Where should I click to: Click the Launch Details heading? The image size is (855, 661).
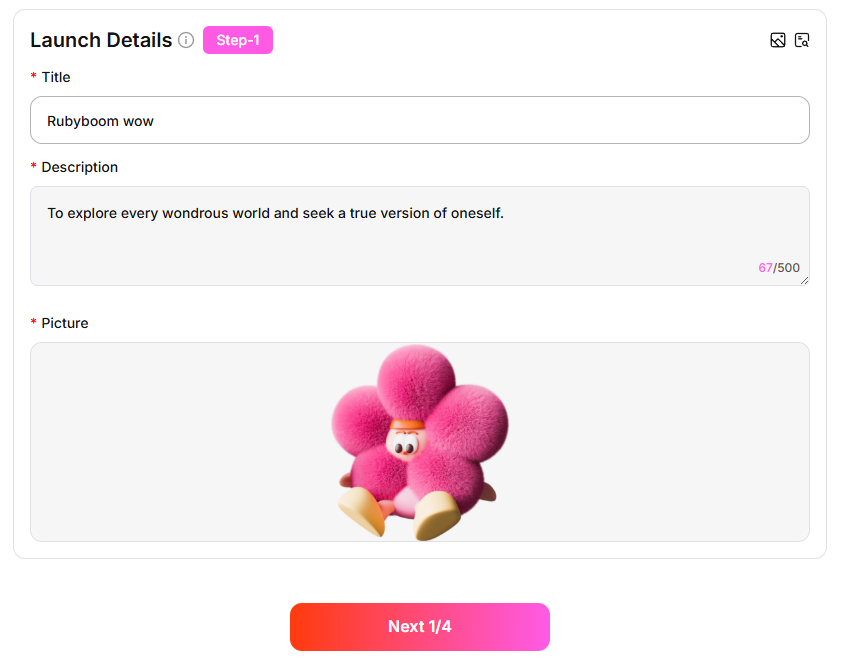101,40
